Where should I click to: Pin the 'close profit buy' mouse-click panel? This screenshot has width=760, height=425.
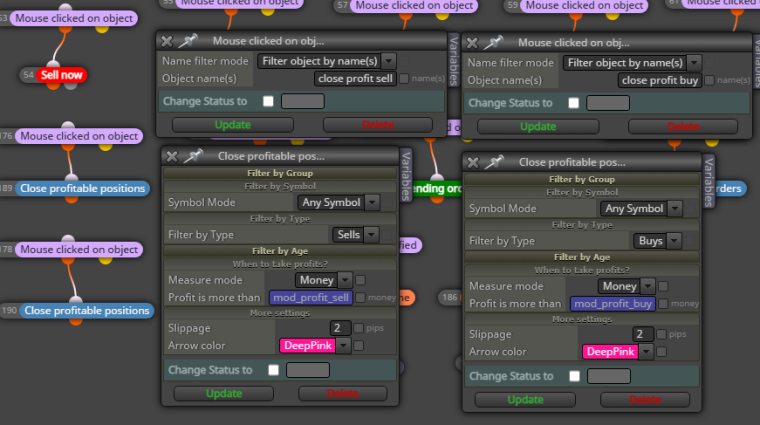(493, 42)
